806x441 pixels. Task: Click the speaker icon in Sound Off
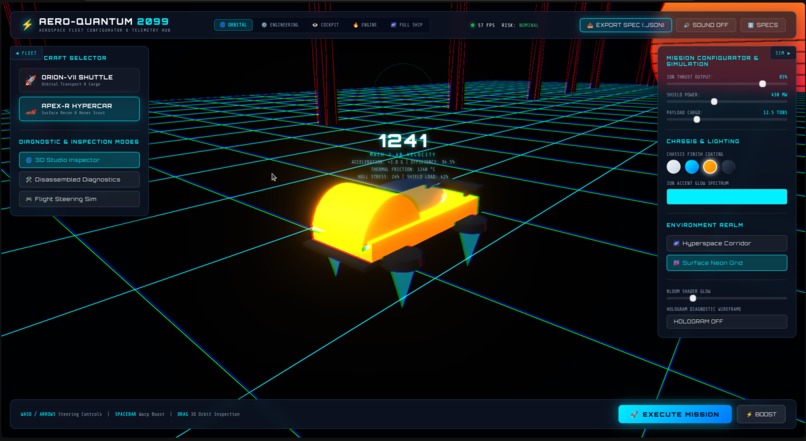[686, 25]
